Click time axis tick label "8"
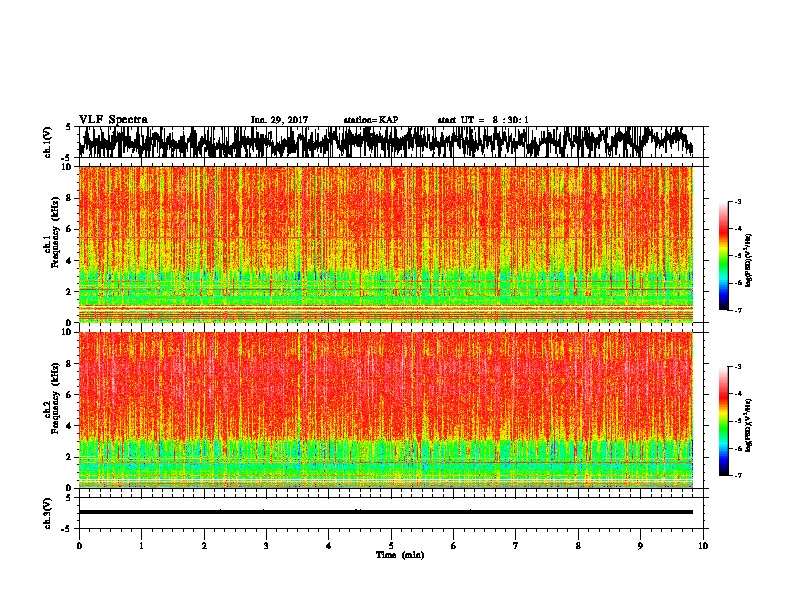The image size is (792, 612). point(578,546)
